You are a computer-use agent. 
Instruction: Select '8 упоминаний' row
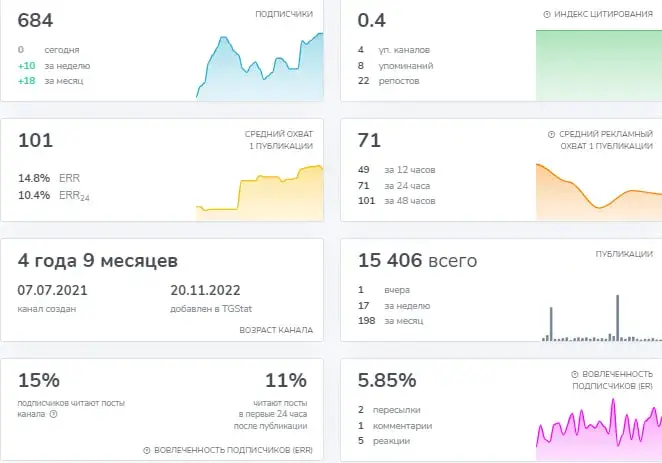pyautogui.click(x=396, y=66)
